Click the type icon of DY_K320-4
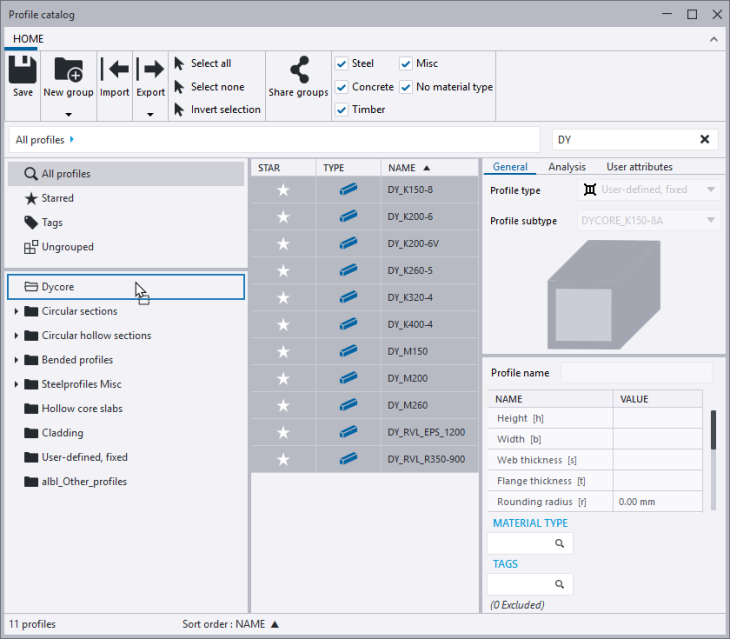The width and height of the screenshot is (730, 639). (348, 297)
